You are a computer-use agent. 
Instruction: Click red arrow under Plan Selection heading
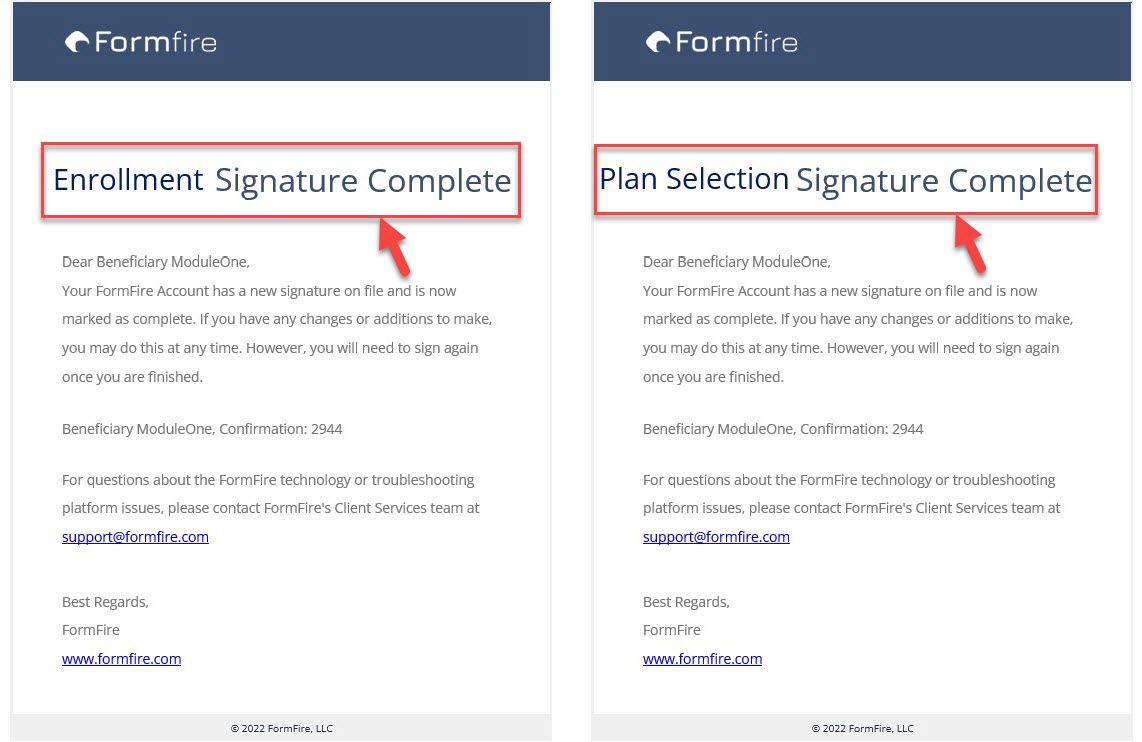[970, 244]
